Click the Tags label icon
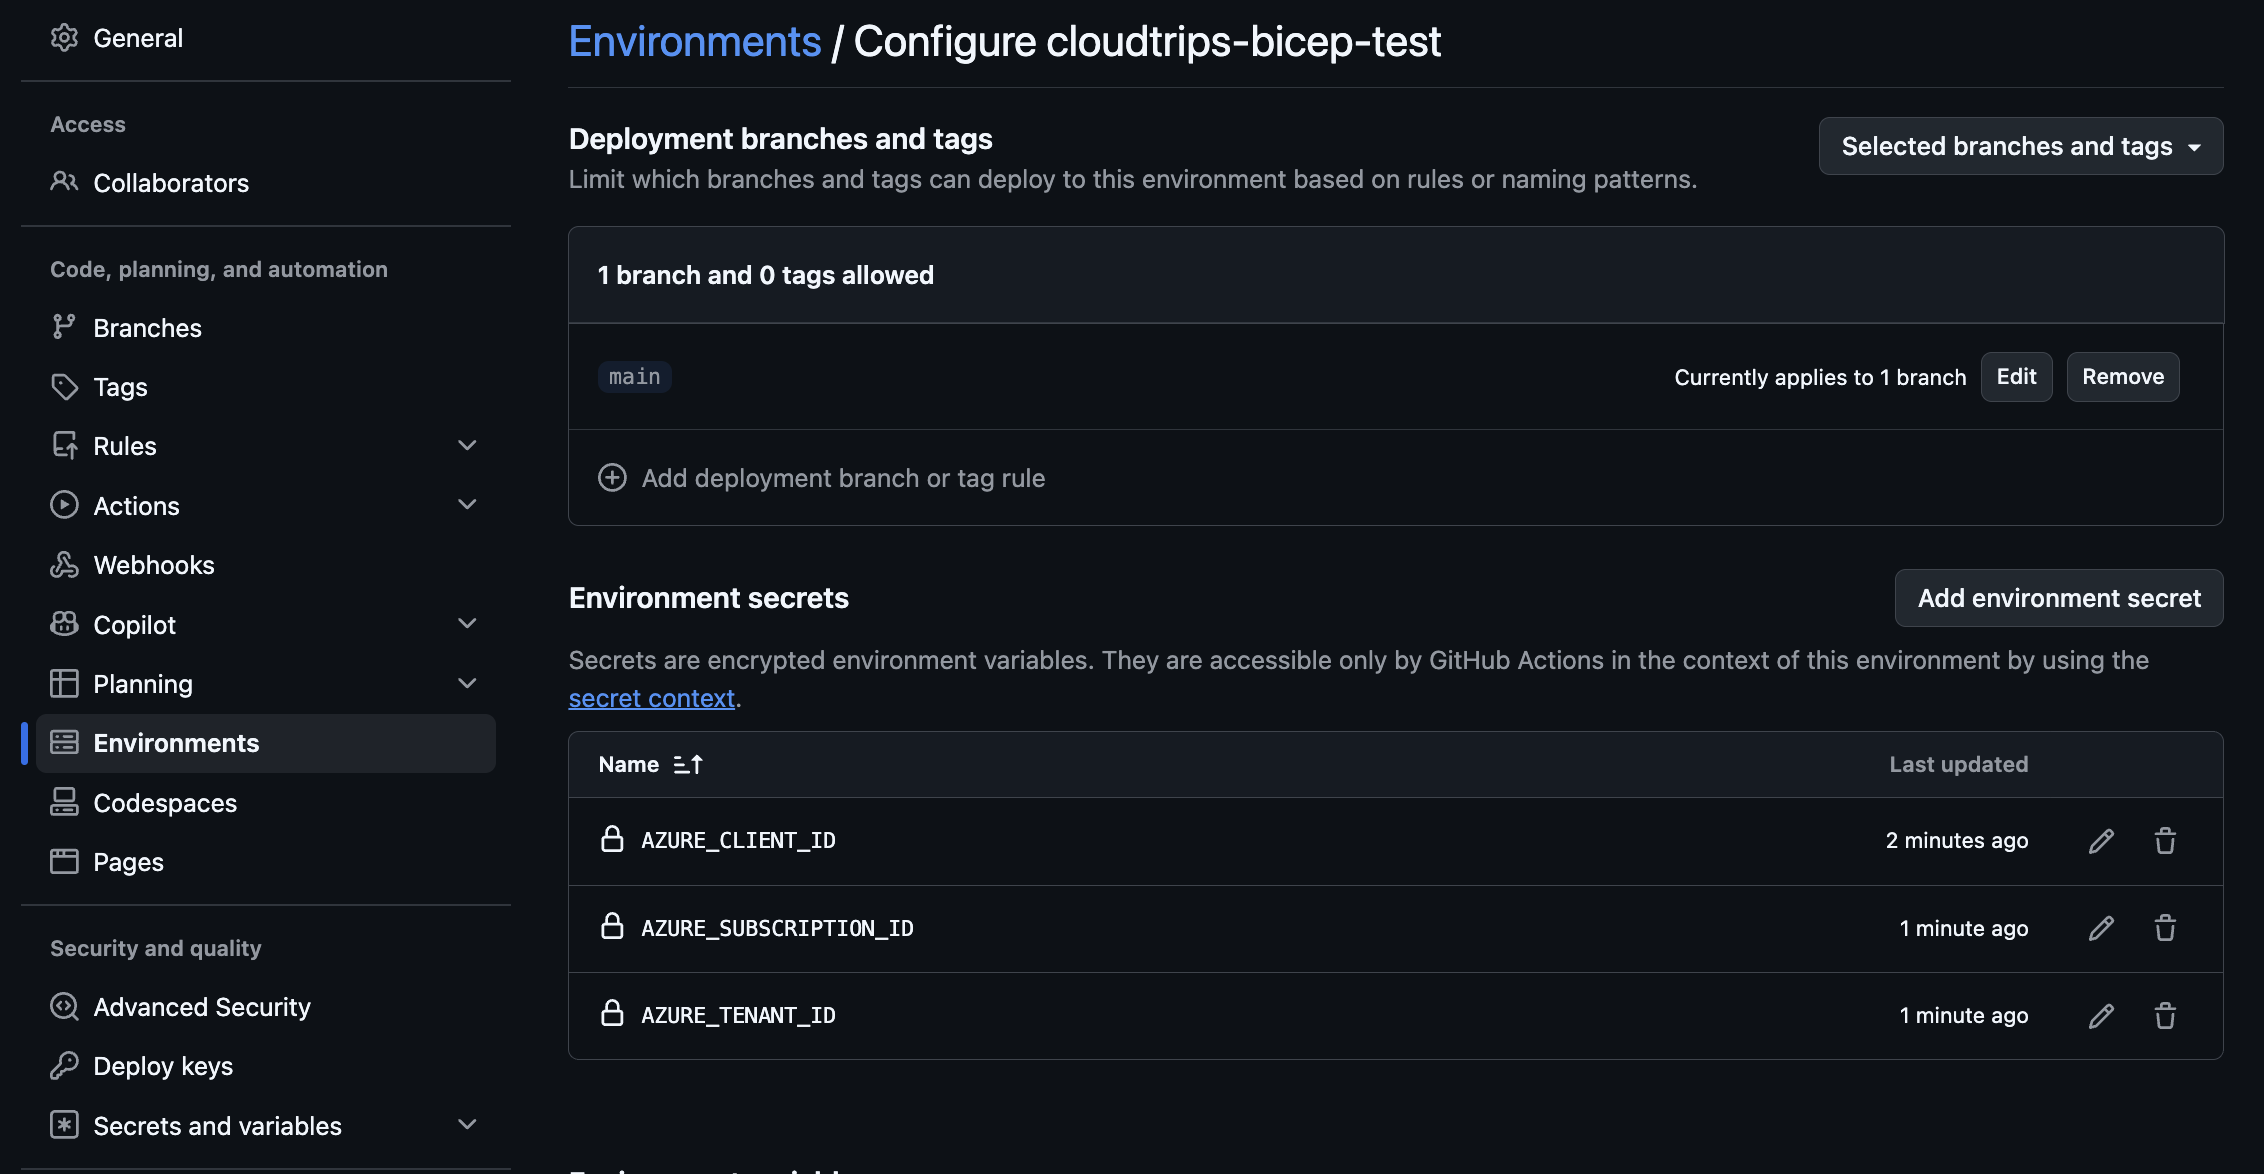This screenshot has height=1174, width=2264. point(64,387)
